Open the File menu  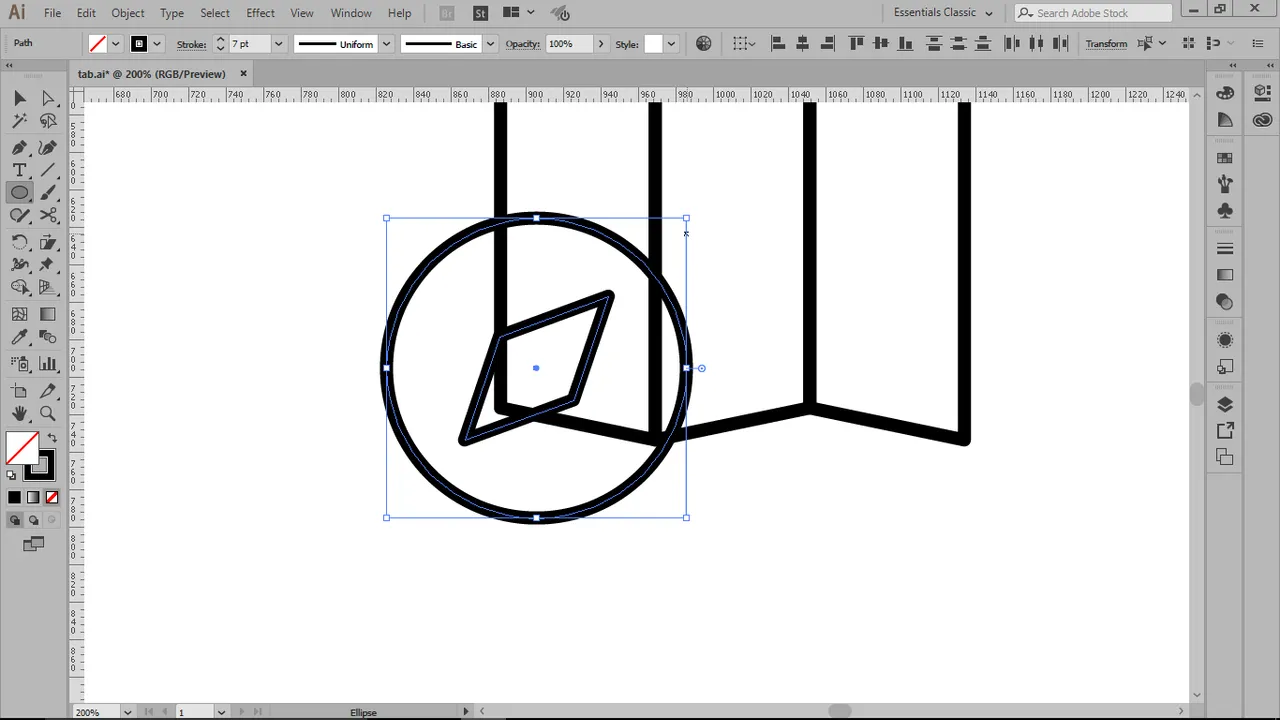coord(52,13)
